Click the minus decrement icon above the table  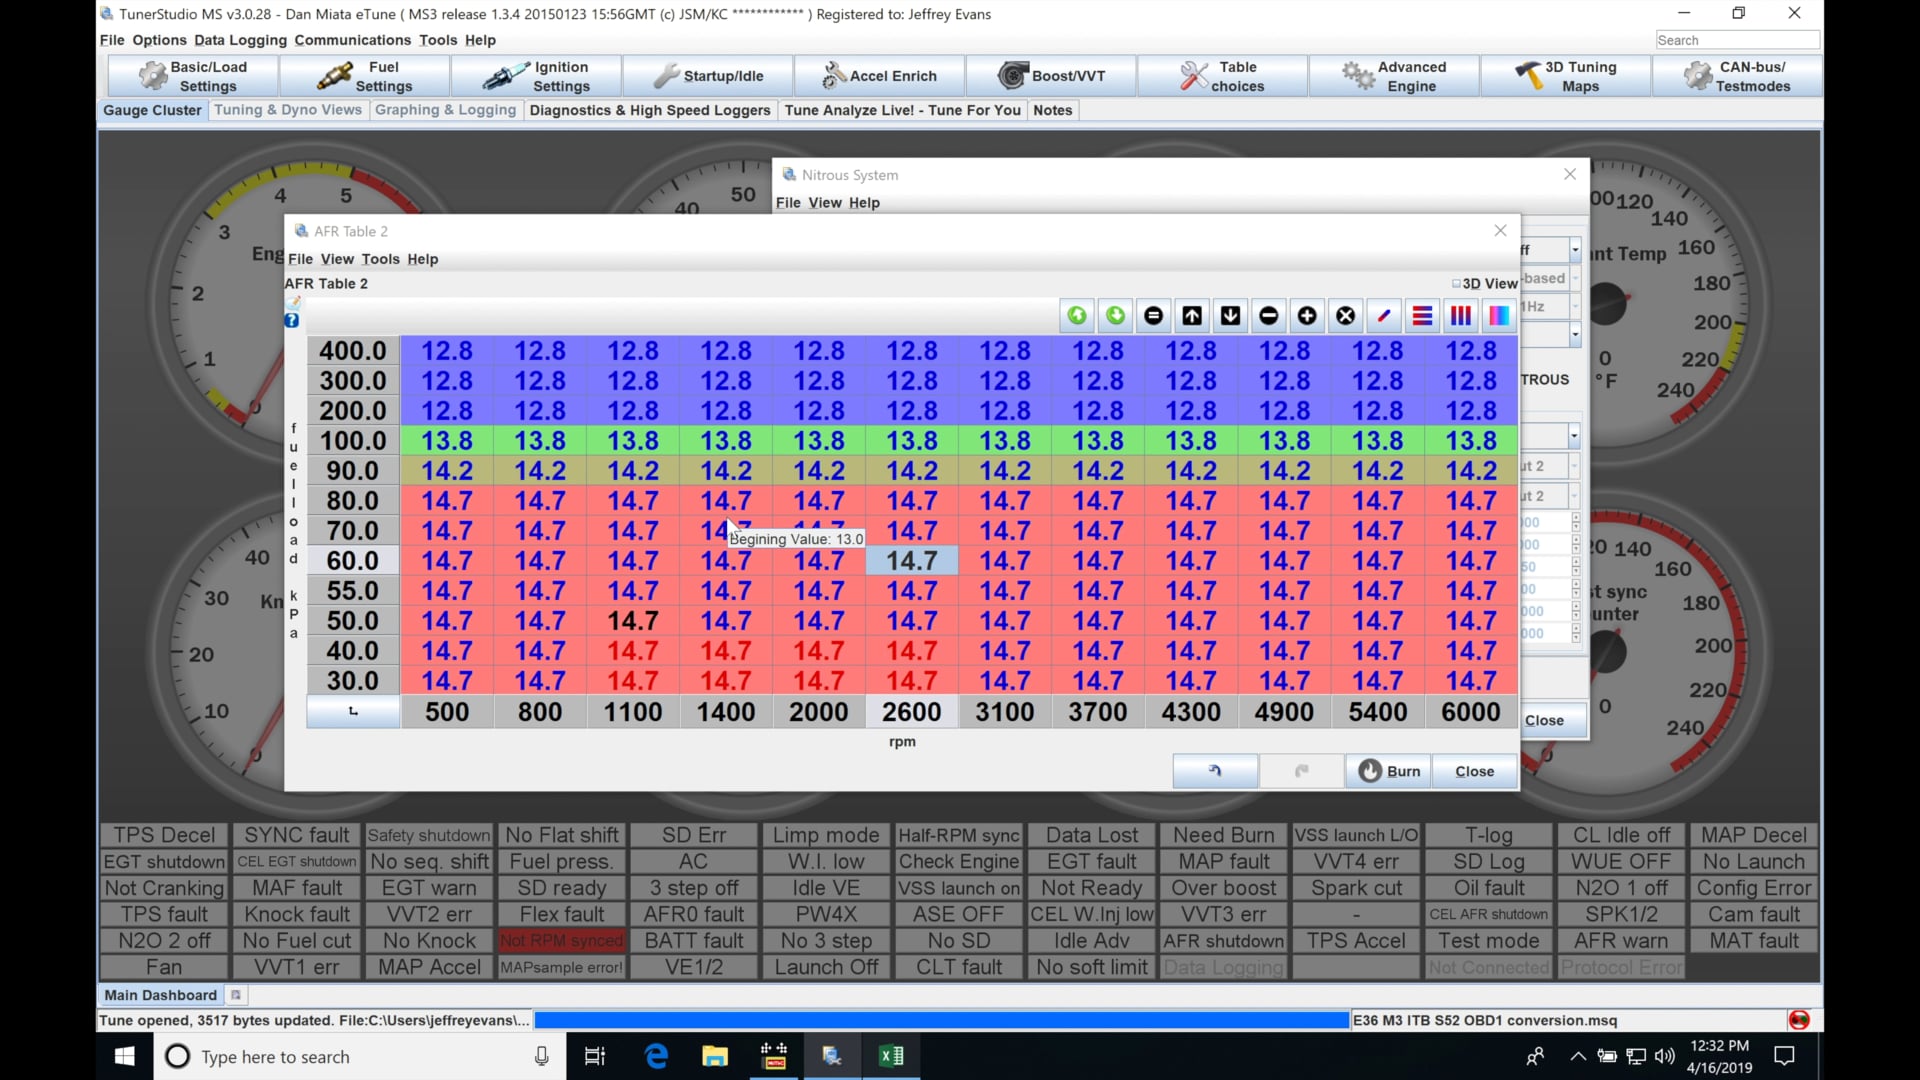[x=1268, y=315]
